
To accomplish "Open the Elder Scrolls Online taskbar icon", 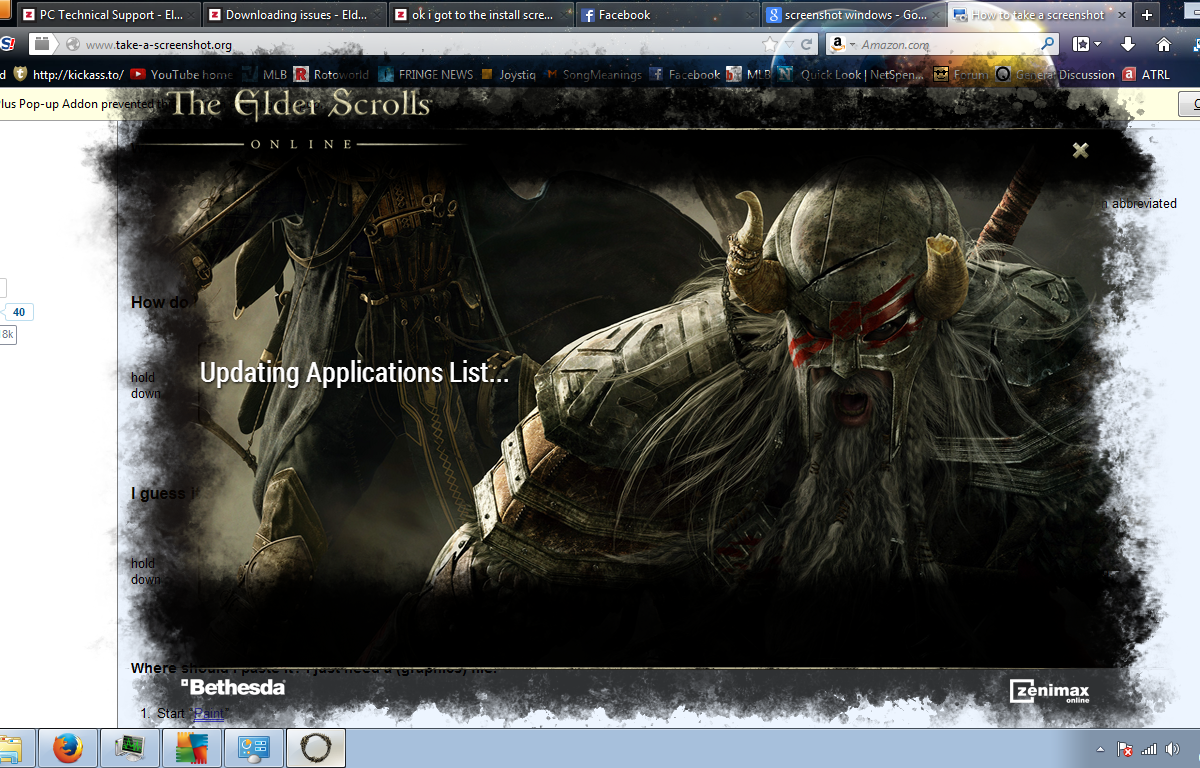I will point(316,748).
